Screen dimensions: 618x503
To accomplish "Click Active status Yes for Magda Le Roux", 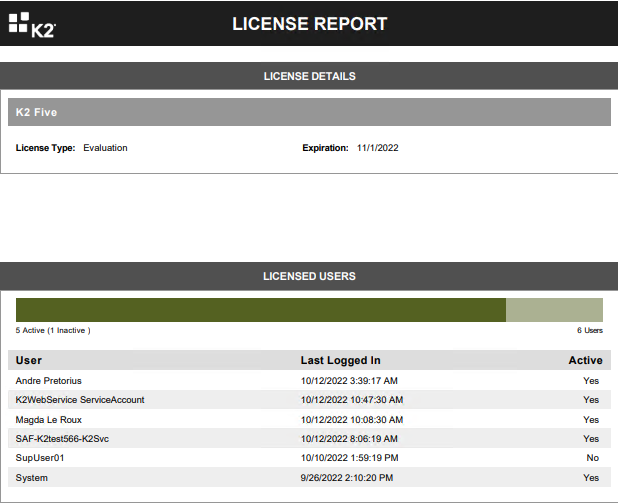I will point(591,420).
